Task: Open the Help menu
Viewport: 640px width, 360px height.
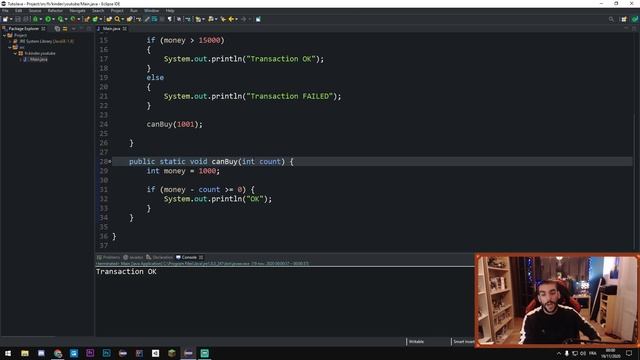Action: (170, 11)
